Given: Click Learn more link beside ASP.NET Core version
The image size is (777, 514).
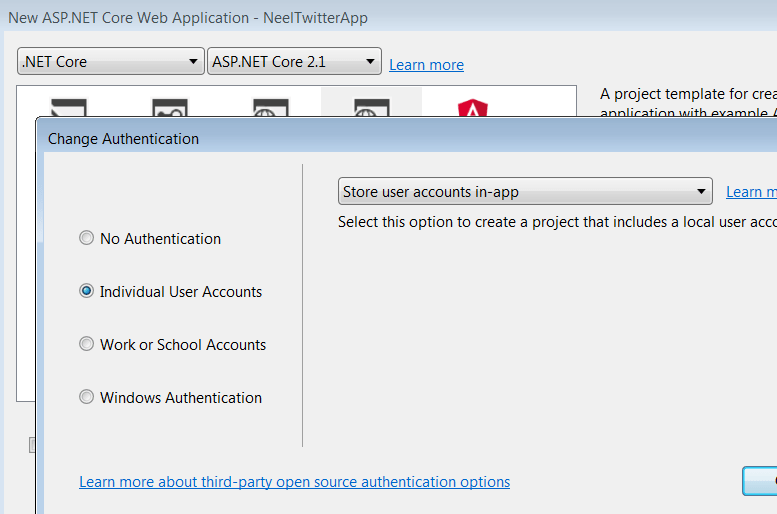Looking at the screenshot, I should click(426, 65).
